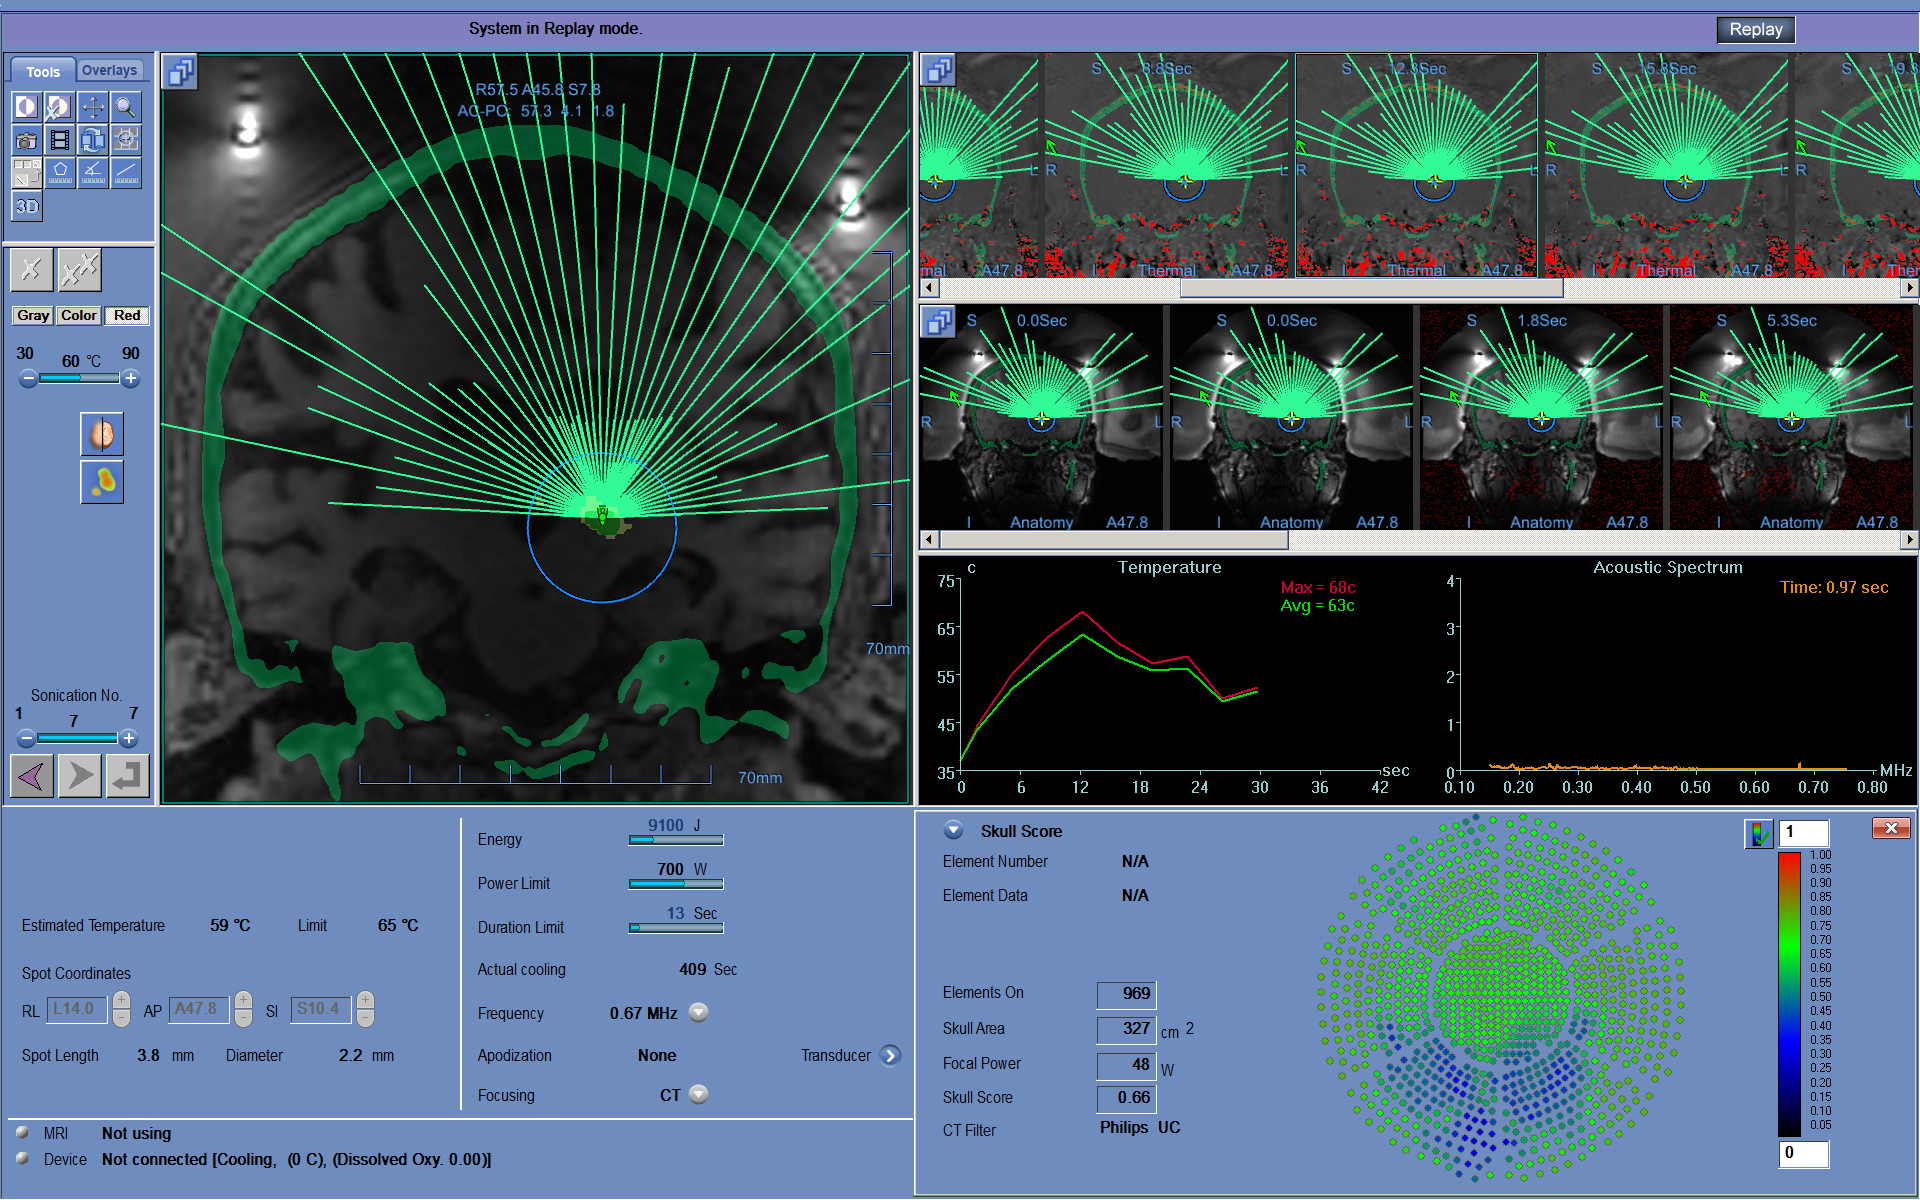This screenshot has height=1200, width=1920.
Task: Click the thermal dose map icon
Action: [x=102, y=482]
